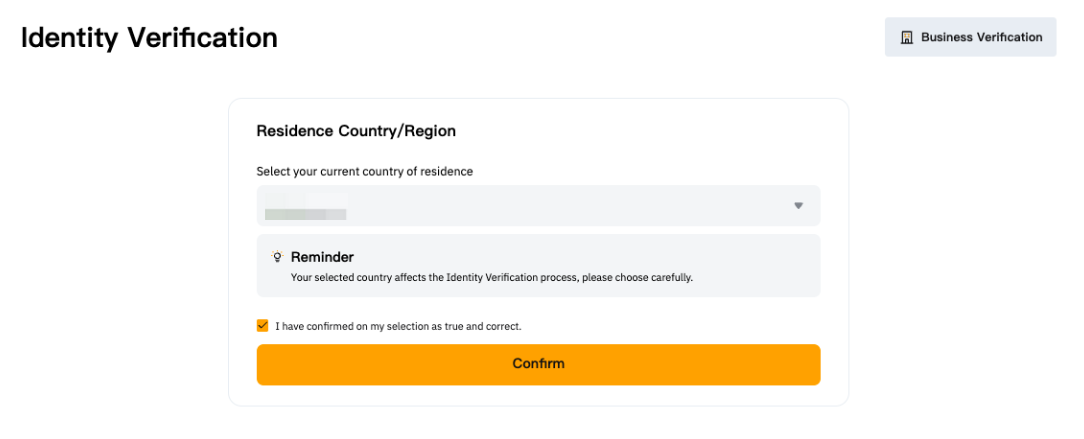The width and height of the screenshot is (1084, 439).
Task: Expand the country list via the dropdown arrow
Action: 798,206
